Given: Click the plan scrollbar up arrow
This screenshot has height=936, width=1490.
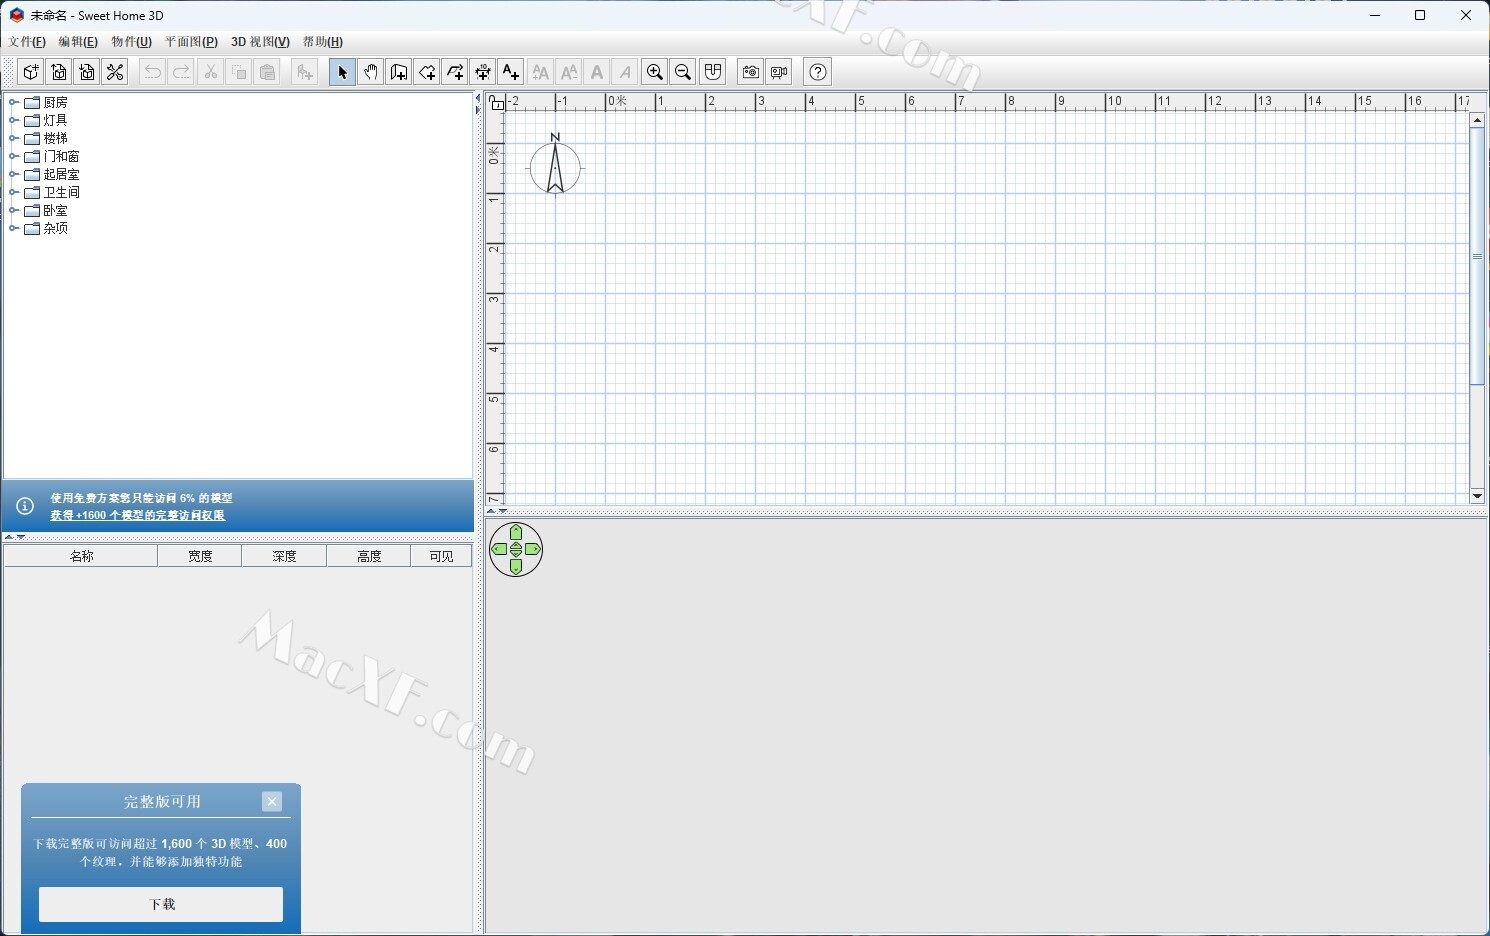Looking at the screenshot, I should pyautogui.click(x=1477, y=120).
